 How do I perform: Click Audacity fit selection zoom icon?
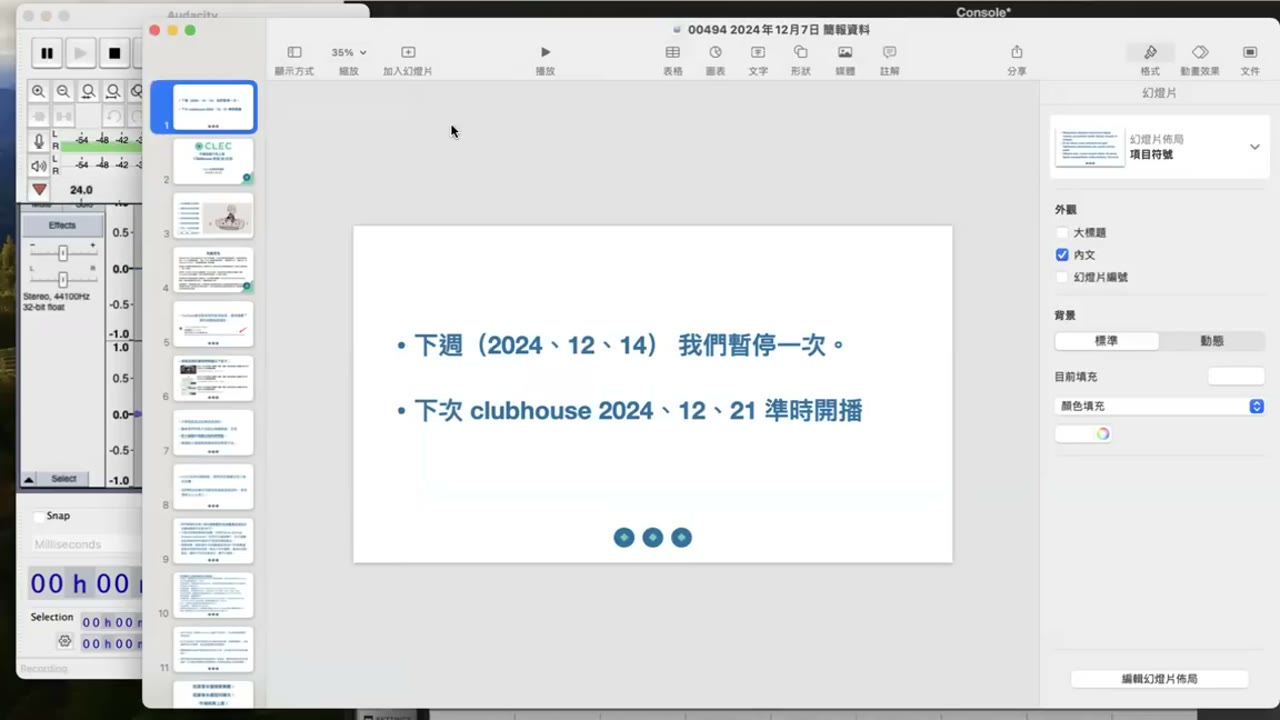pyautogui.click(x=88, y=91)
